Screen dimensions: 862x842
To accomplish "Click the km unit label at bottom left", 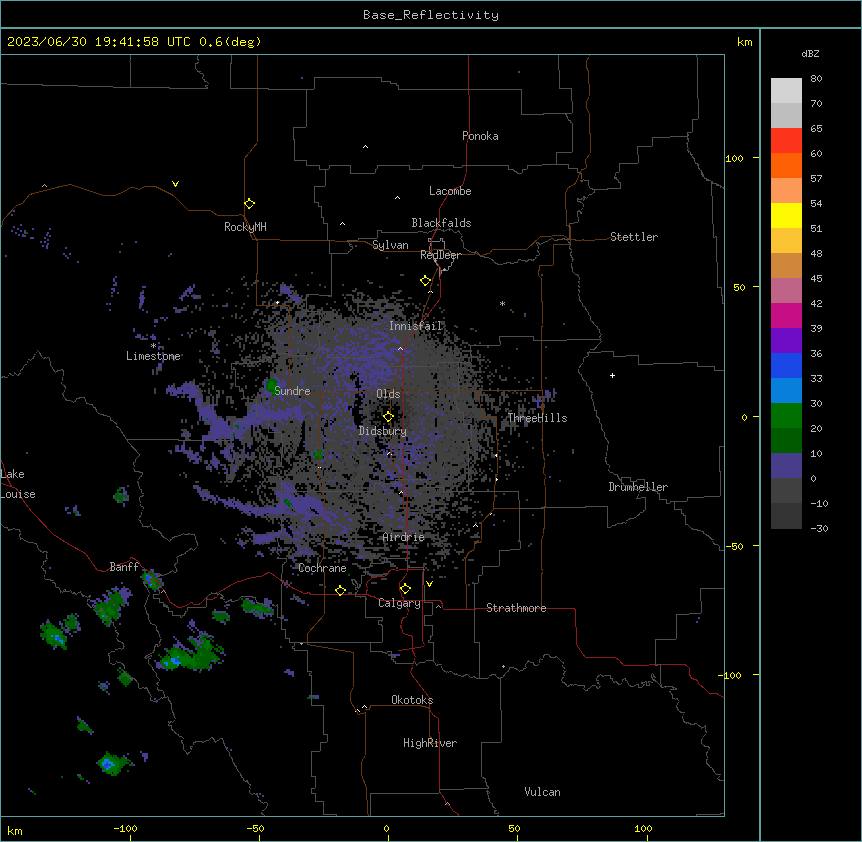I will 15,831.
